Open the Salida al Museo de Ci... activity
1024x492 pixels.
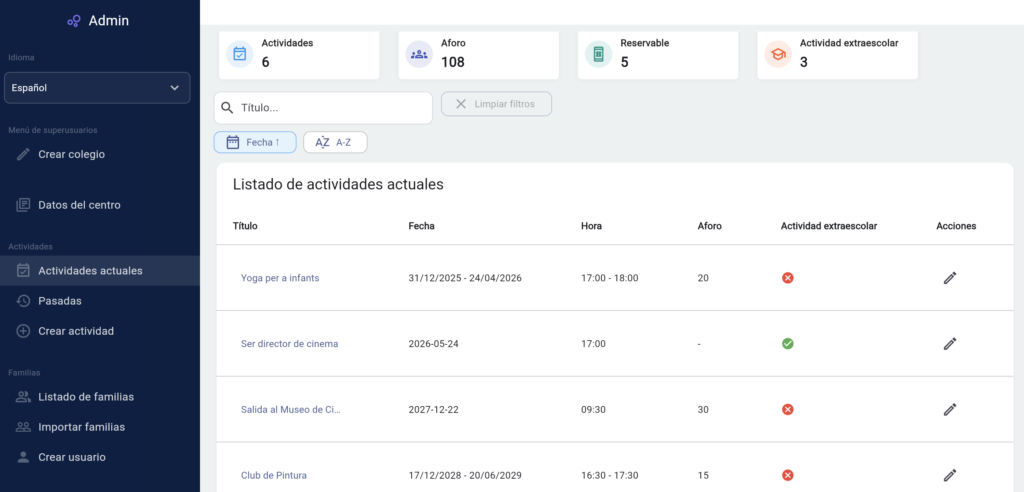click(291, 410)
